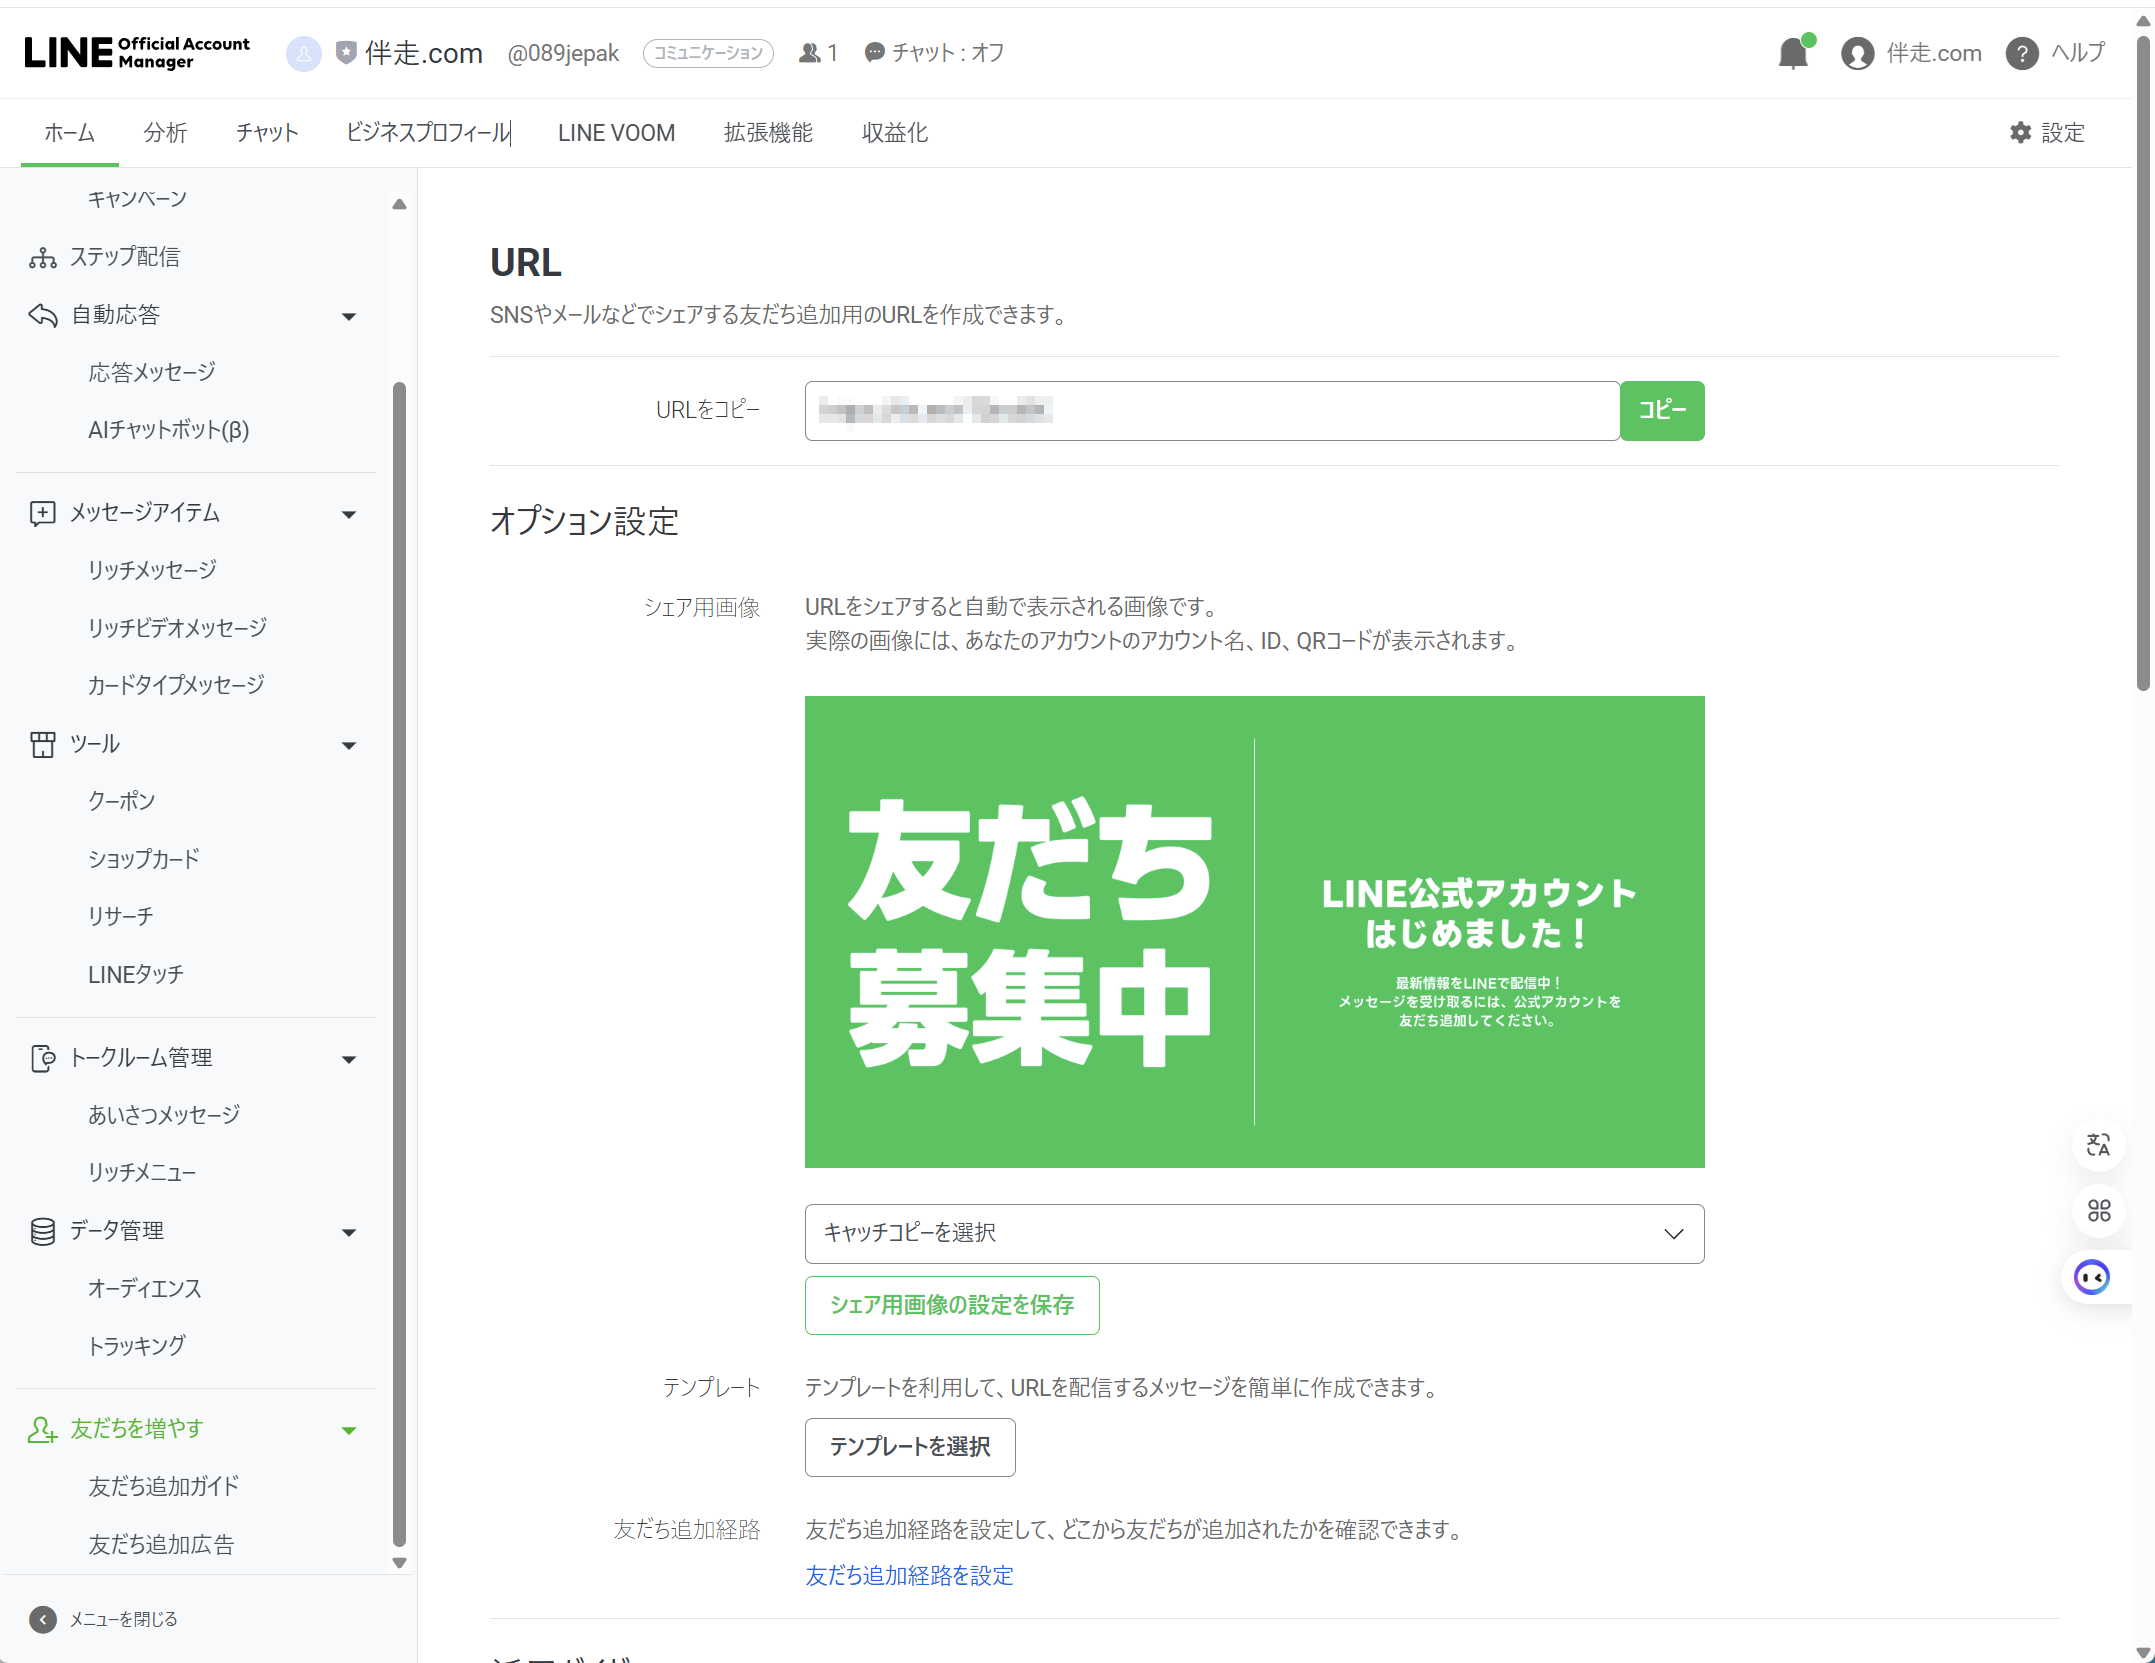The width and height of the screenshot is (2155, 1663).
Task: Click the トークルーム管理 icon
Action: pyautogui.click(x=43, y=1058)
